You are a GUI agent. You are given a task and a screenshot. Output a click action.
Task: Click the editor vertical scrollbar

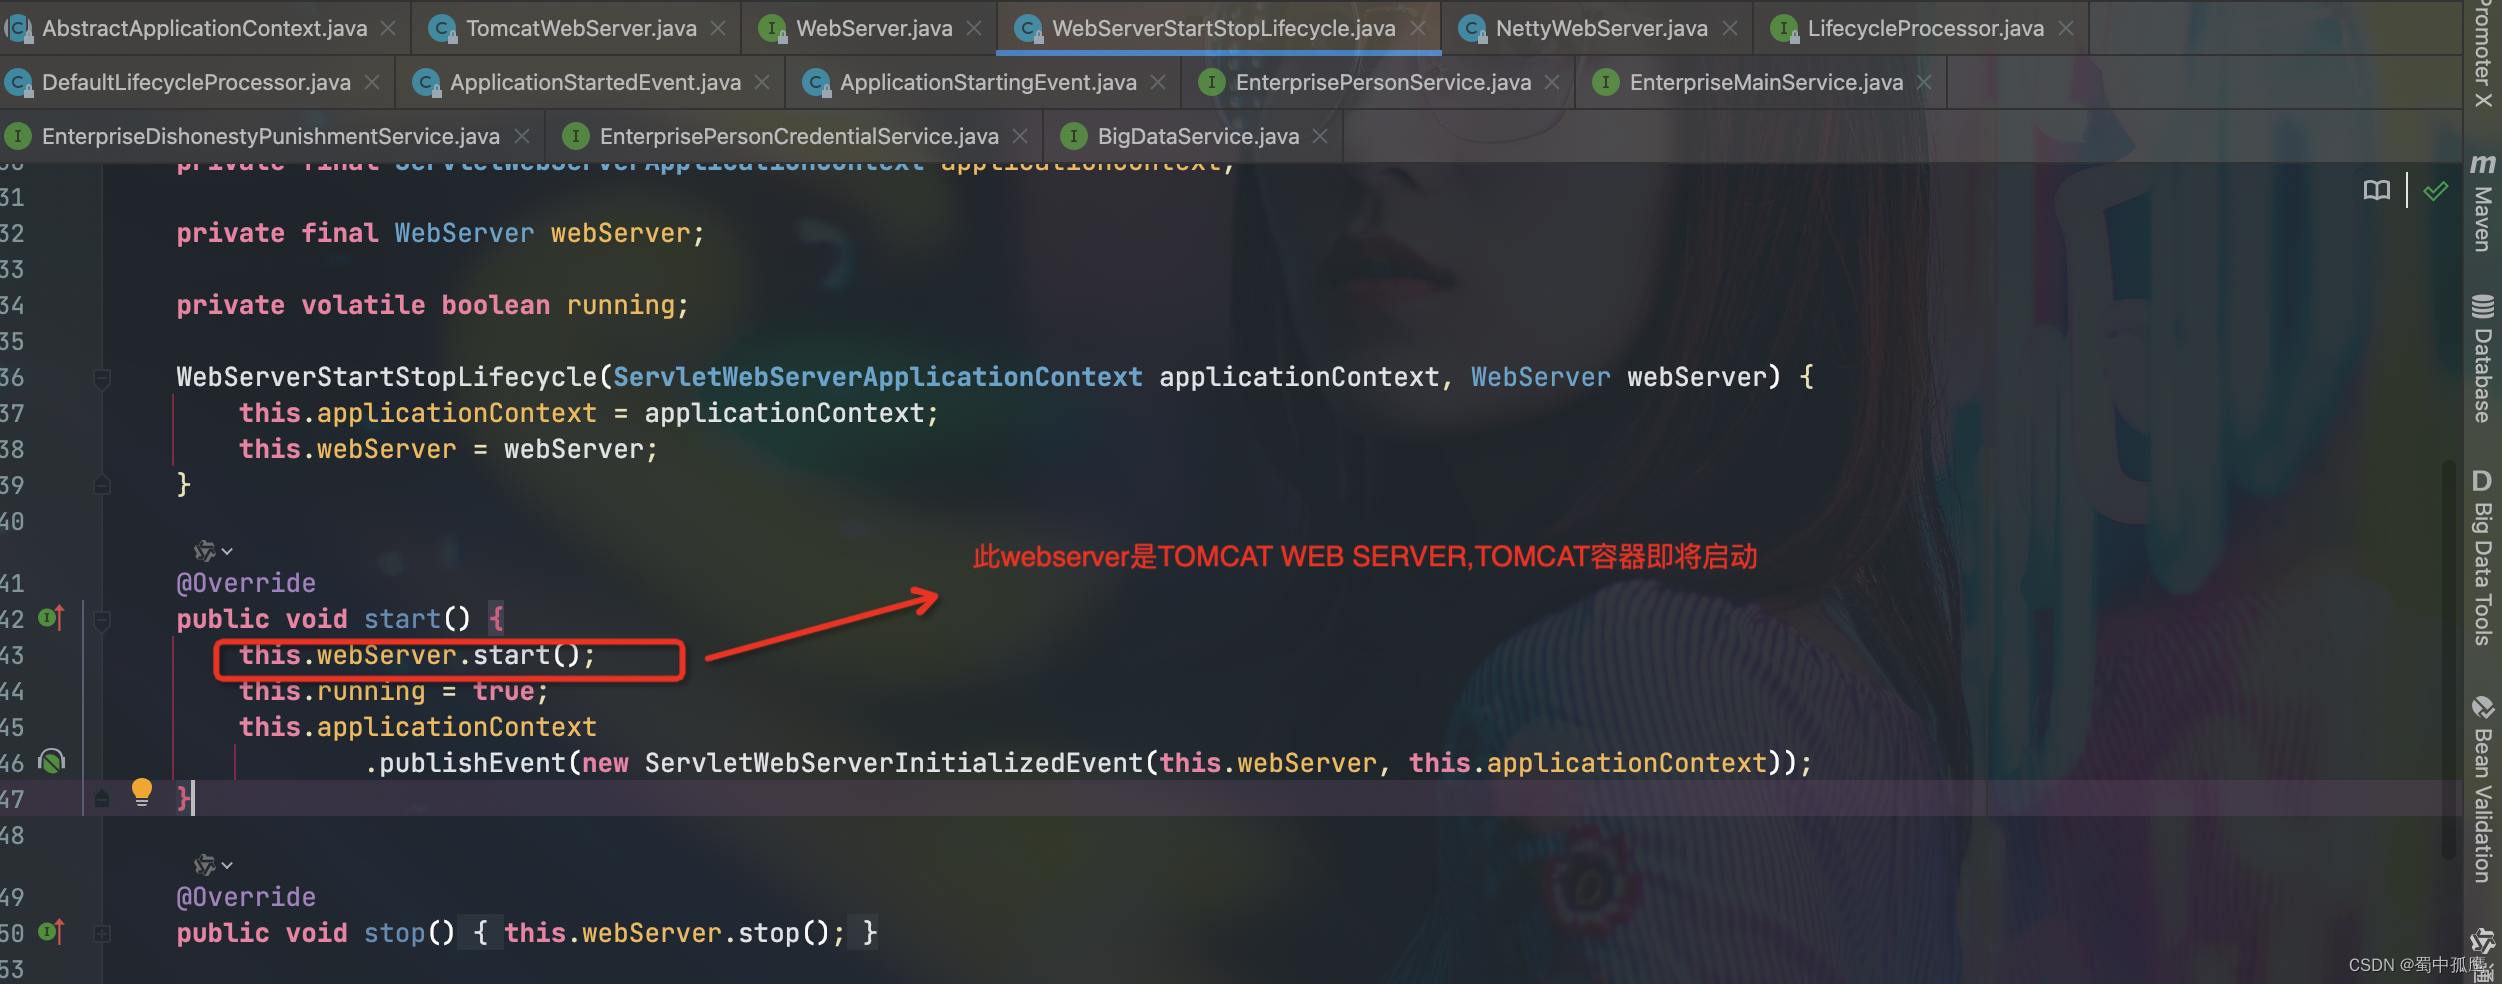coord(2449,660)
